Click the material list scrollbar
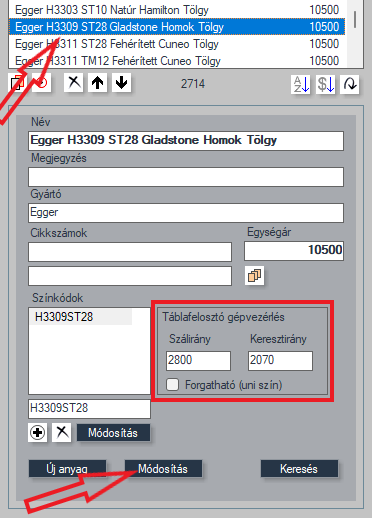372x518 pixels. pos(355,33)
